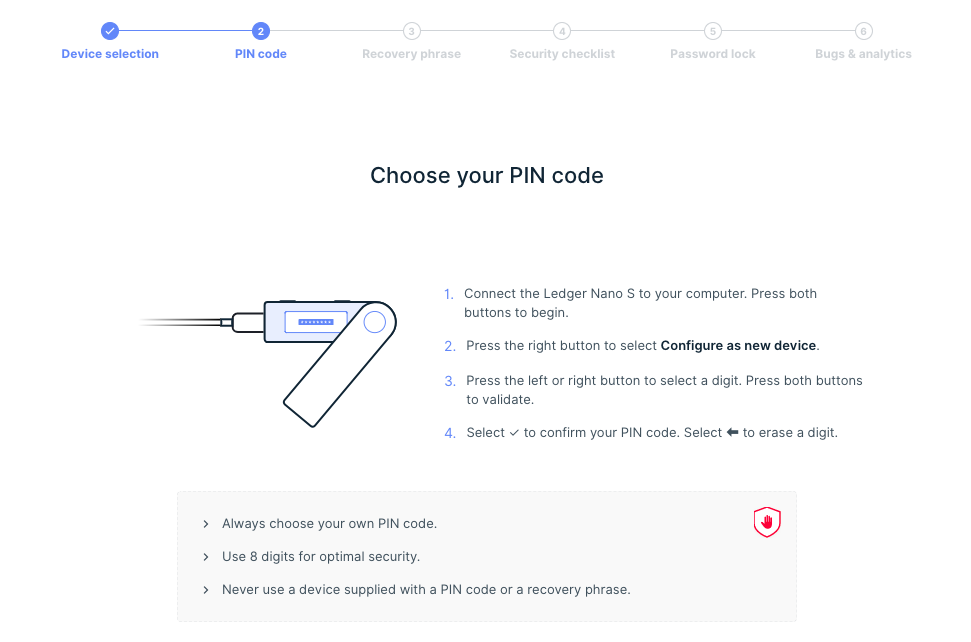
Task: Select the PIN code step label
Action: (261, 54)
